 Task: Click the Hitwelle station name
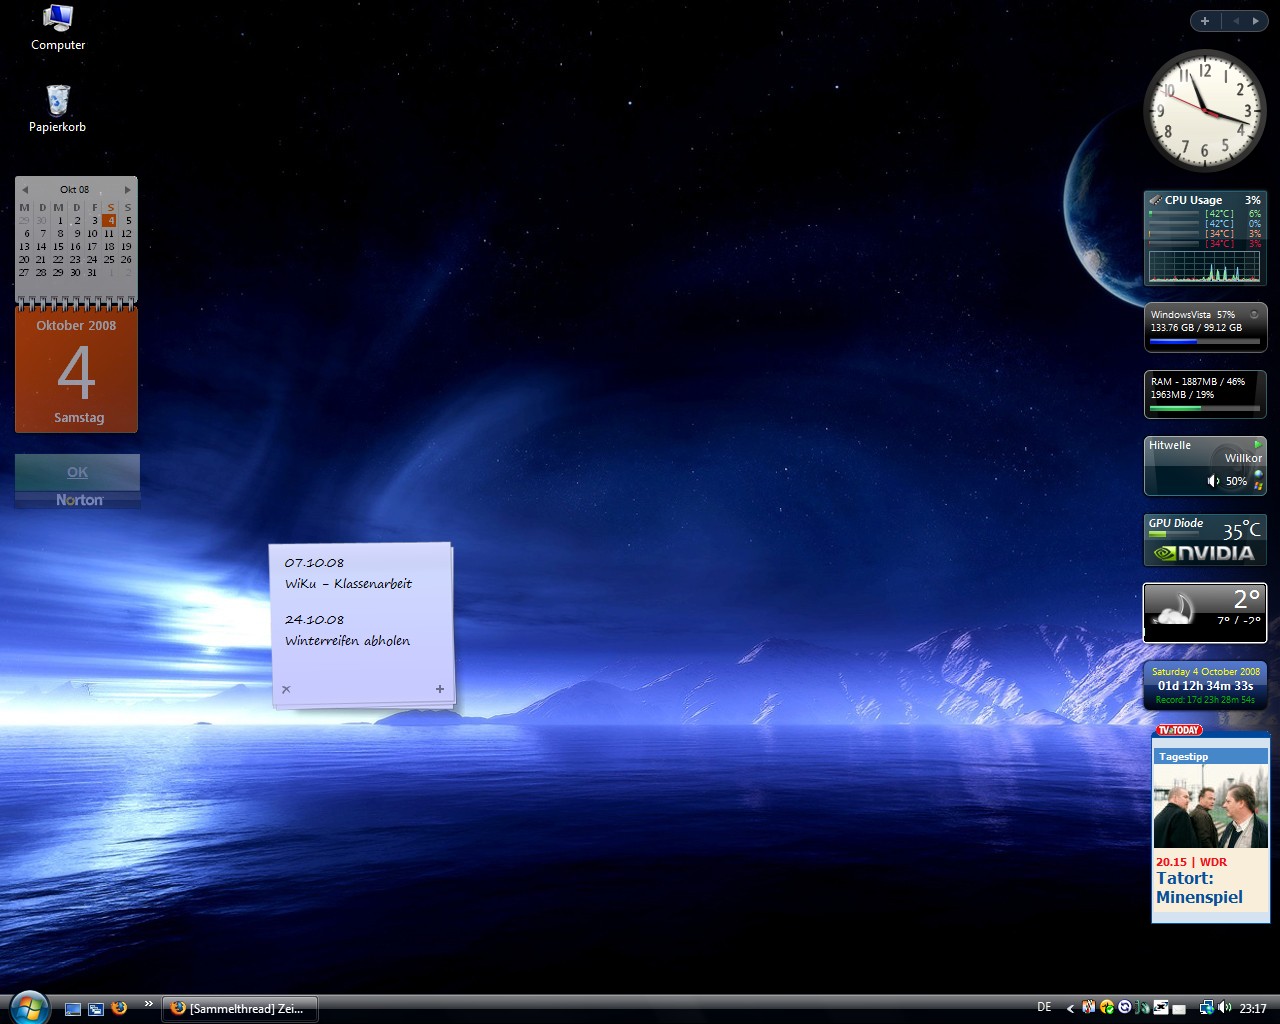point(1170,445)
